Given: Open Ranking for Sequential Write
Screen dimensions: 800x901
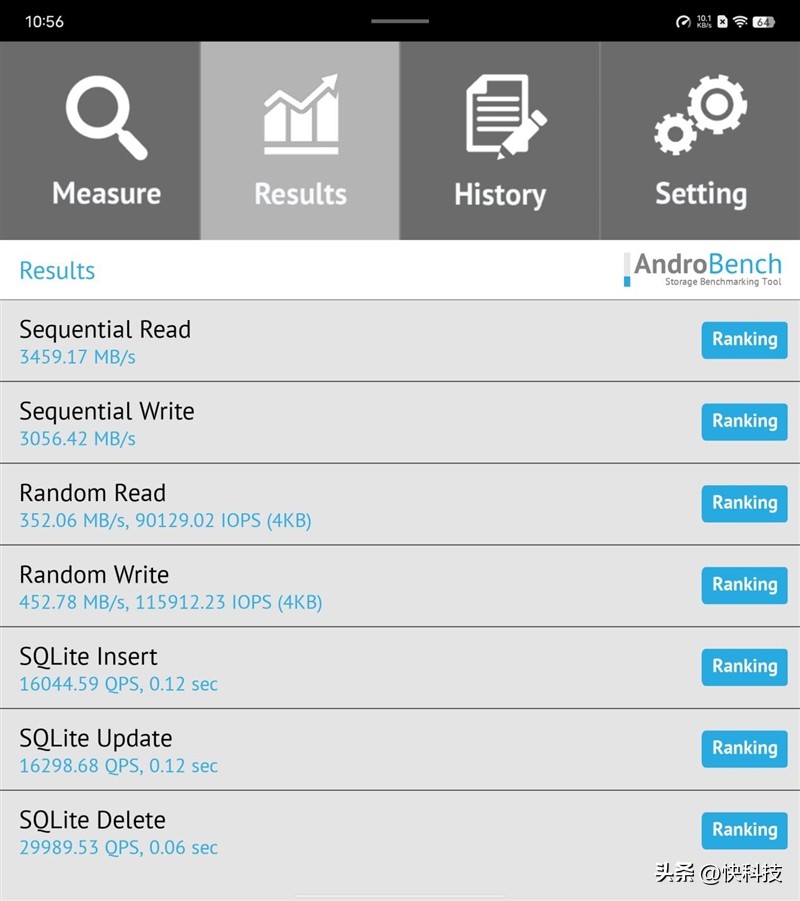Looking at the screenshot, I should [x=744, y=422].
